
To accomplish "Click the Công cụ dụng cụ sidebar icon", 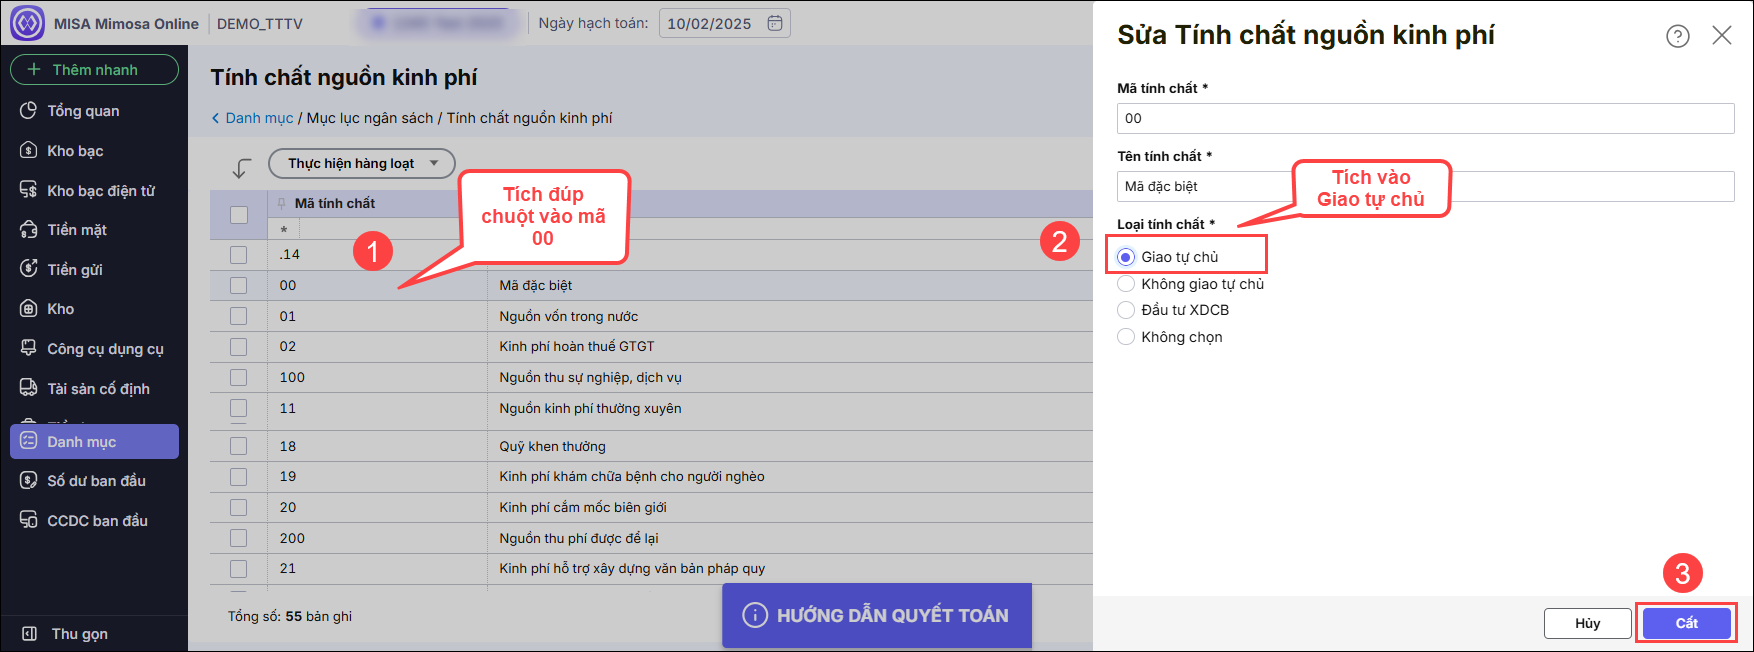I will [29, 348].
